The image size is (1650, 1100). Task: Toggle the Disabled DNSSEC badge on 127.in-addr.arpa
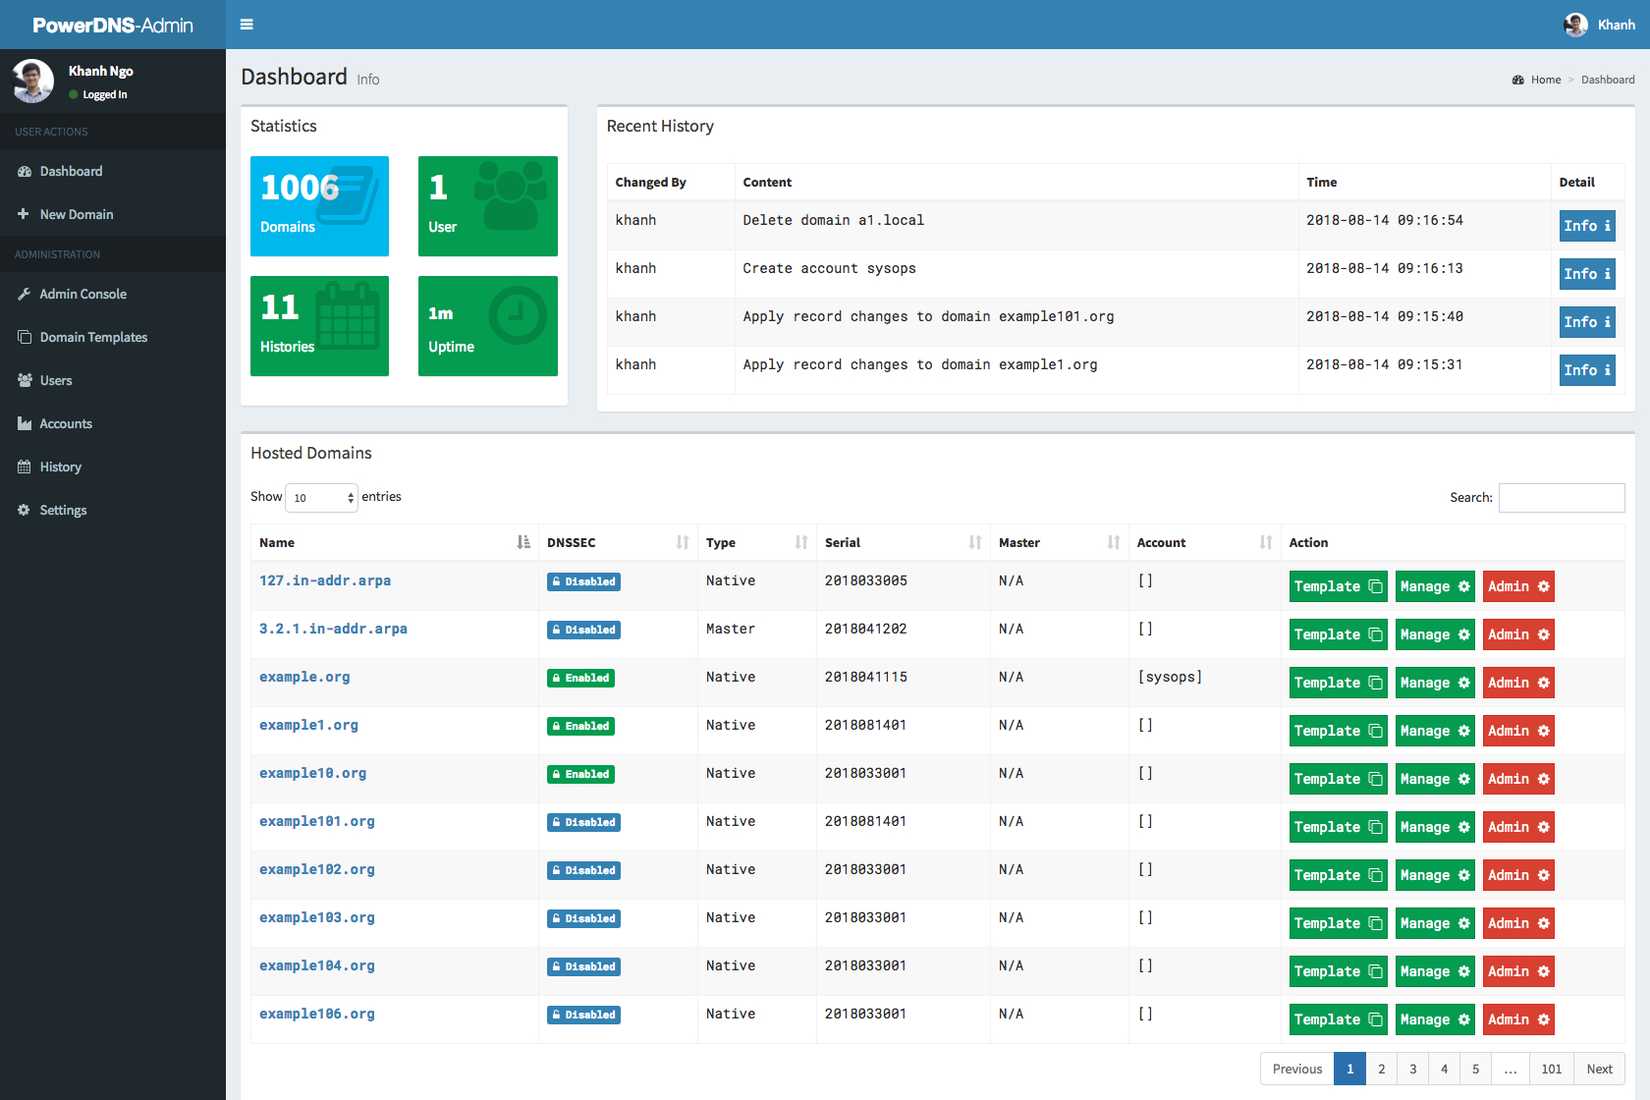pos(583,581)
